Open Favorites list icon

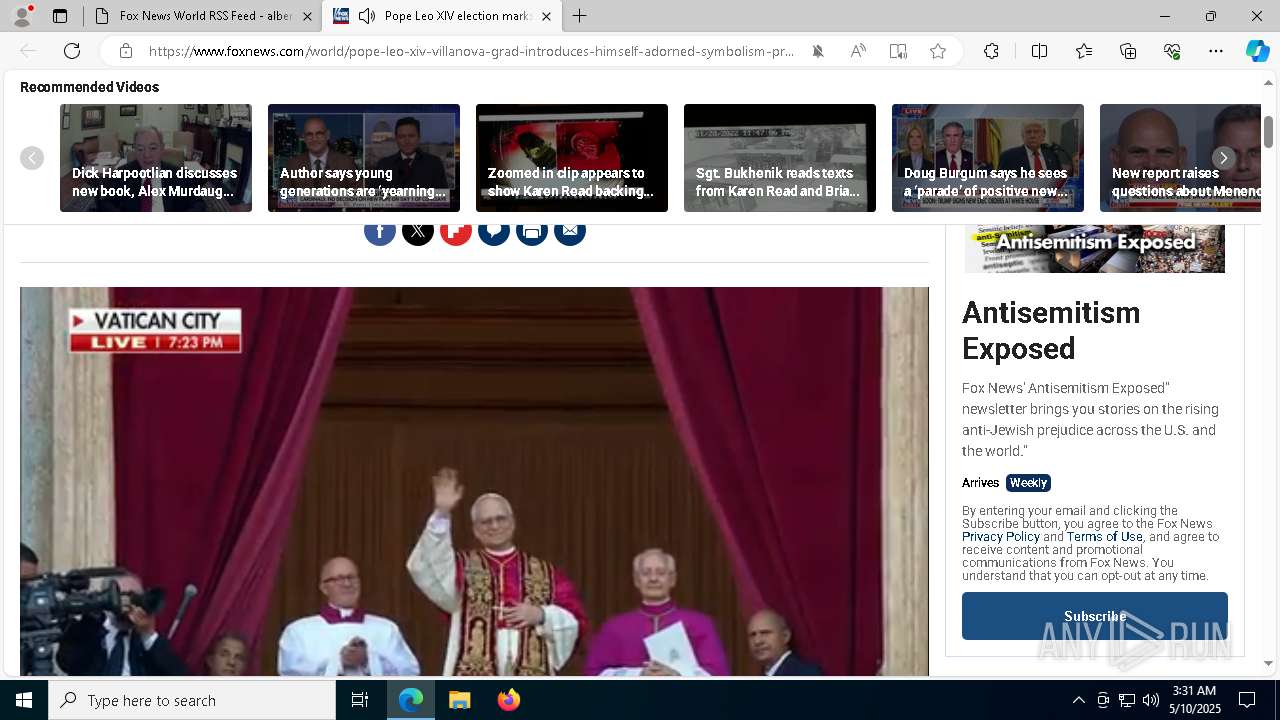1084,51
